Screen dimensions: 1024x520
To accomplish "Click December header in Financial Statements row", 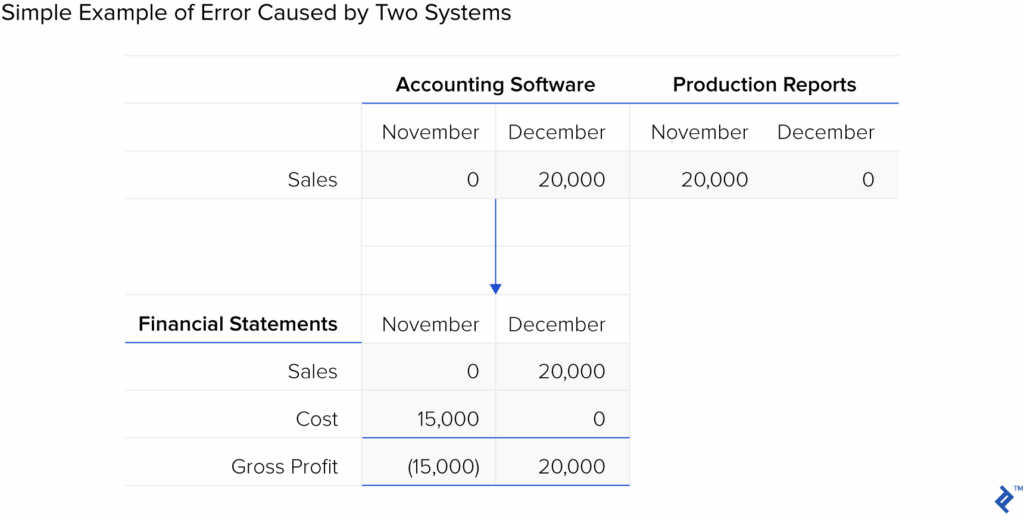I will click(556, 324).
